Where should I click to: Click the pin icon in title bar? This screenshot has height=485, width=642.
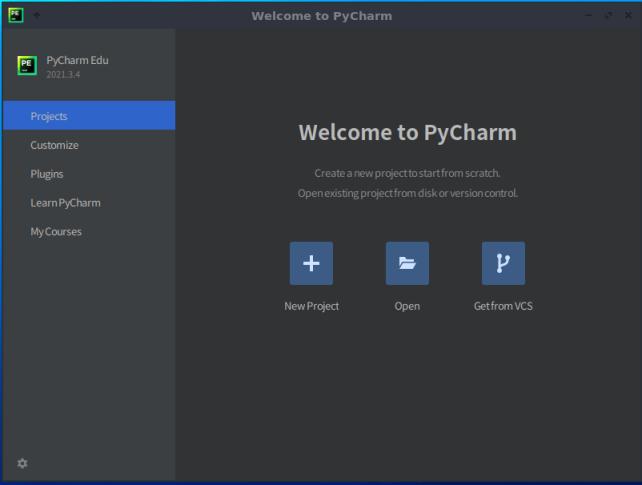pos(36,15)
